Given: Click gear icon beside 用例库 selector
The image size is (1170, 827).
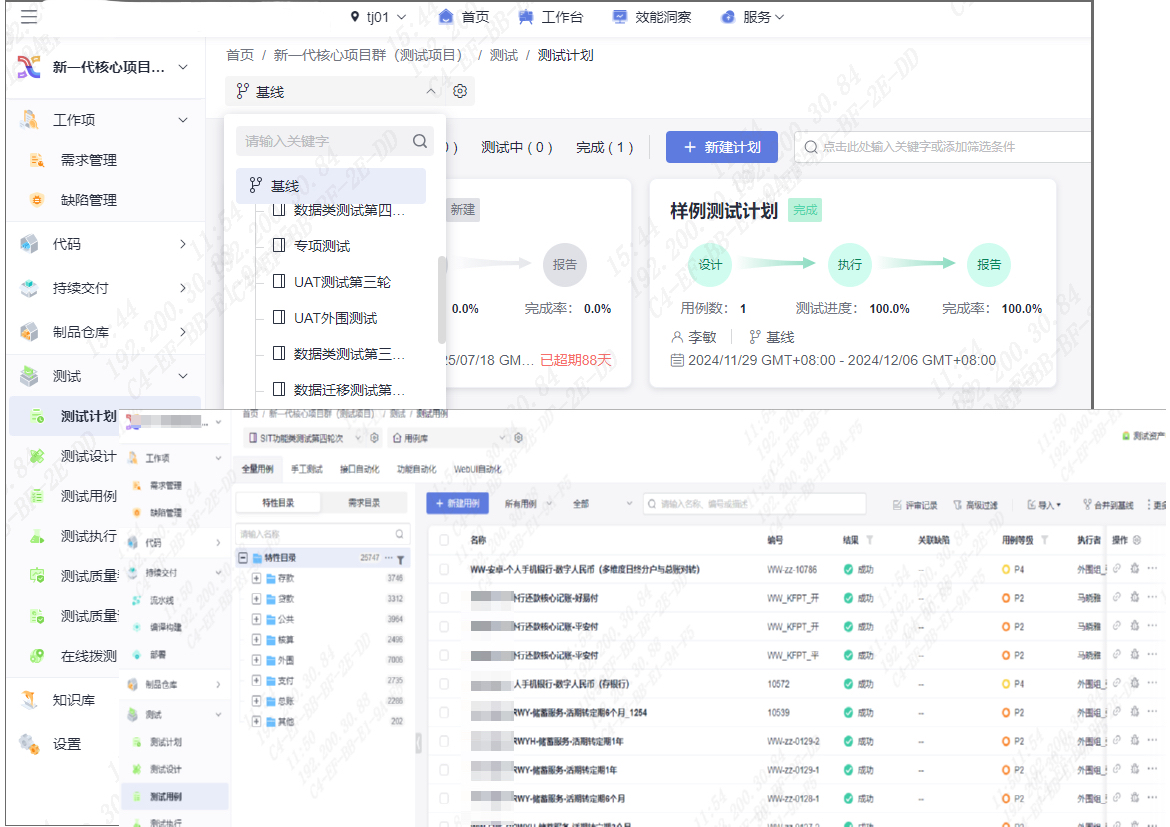Looking at the screenshot, I should 518,438.
